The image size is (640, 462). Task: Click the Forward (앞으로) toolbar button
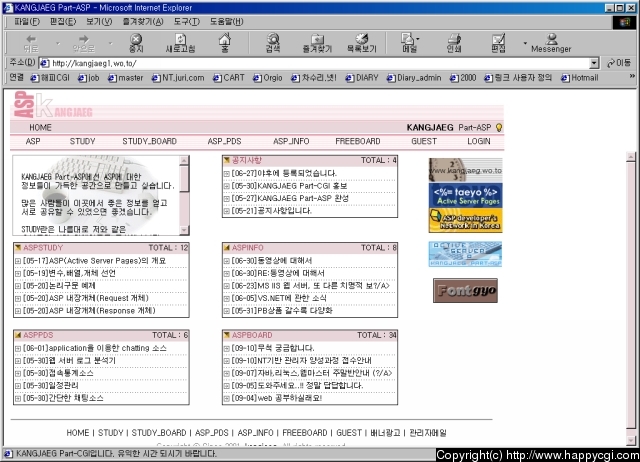(84, 43)
